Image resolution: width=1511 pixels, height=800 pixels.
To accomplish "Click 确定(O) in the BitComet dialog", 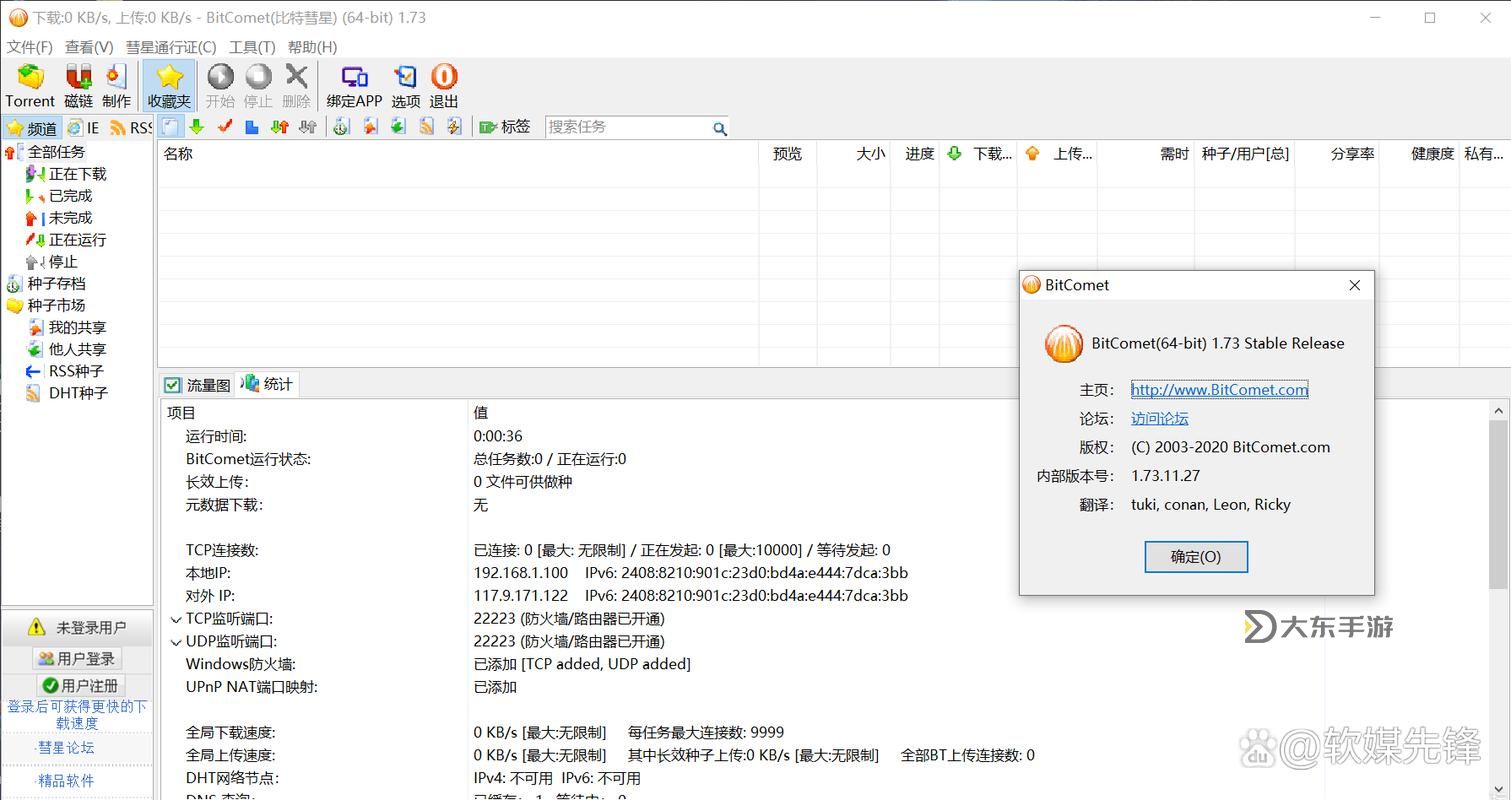I will click(x=1196, y=557).
